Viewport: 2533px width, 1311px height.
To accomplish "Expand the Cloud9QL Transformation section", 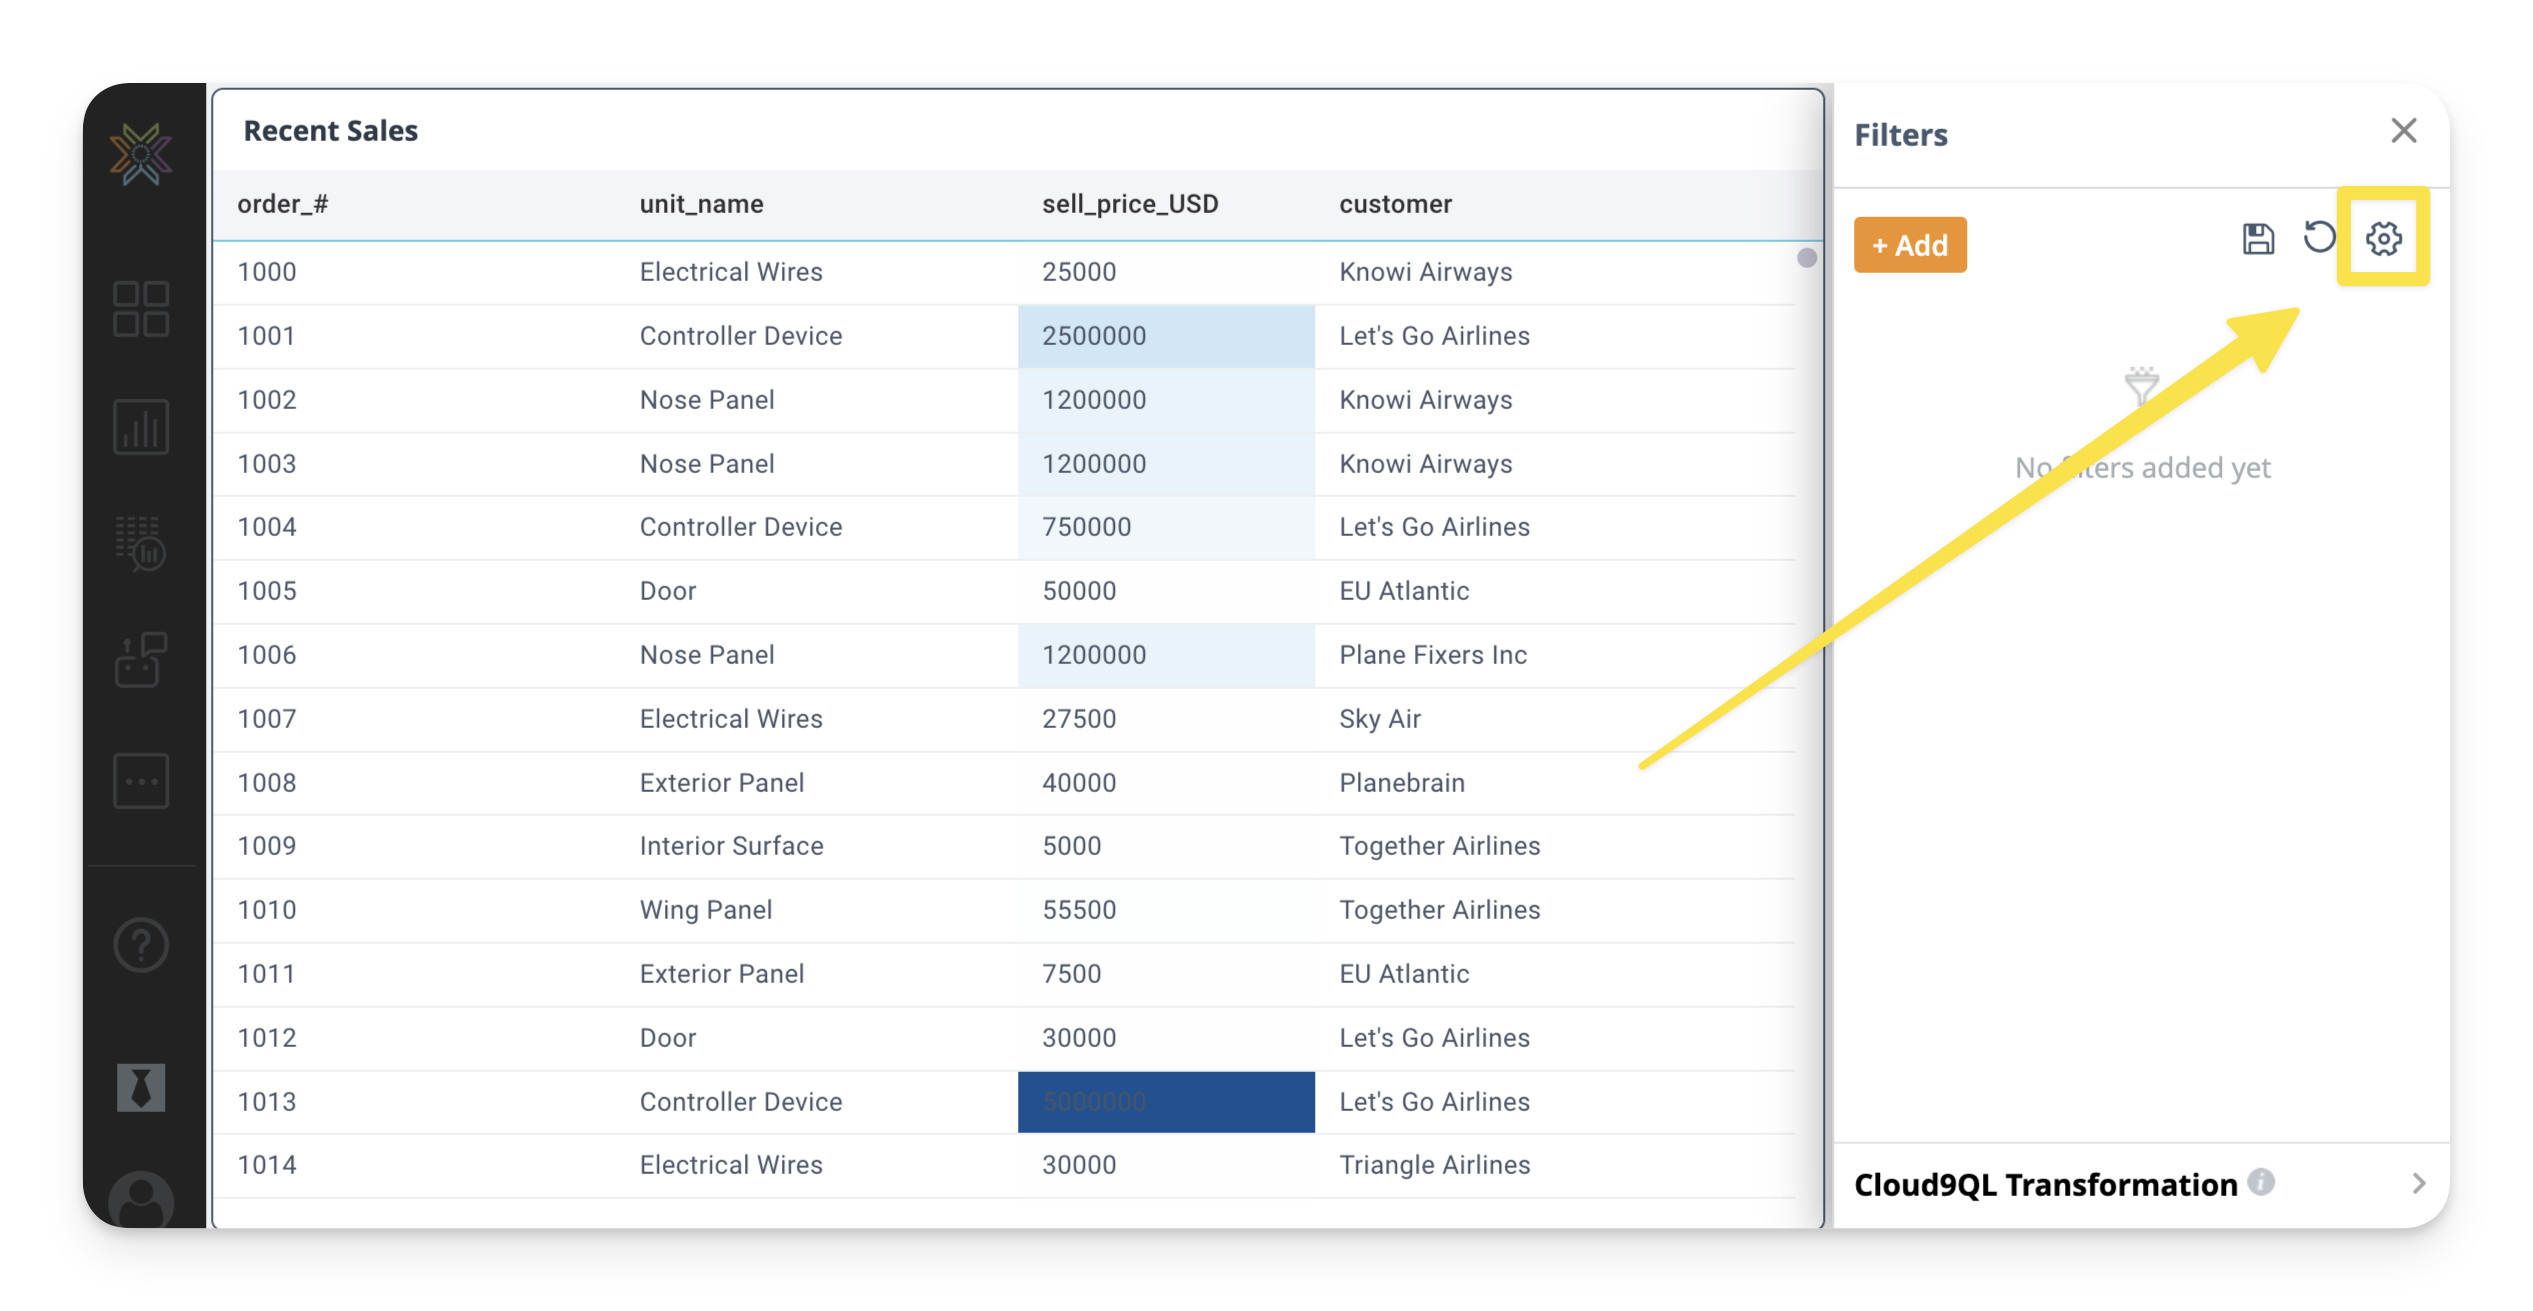I will tap(2417, 1184).
